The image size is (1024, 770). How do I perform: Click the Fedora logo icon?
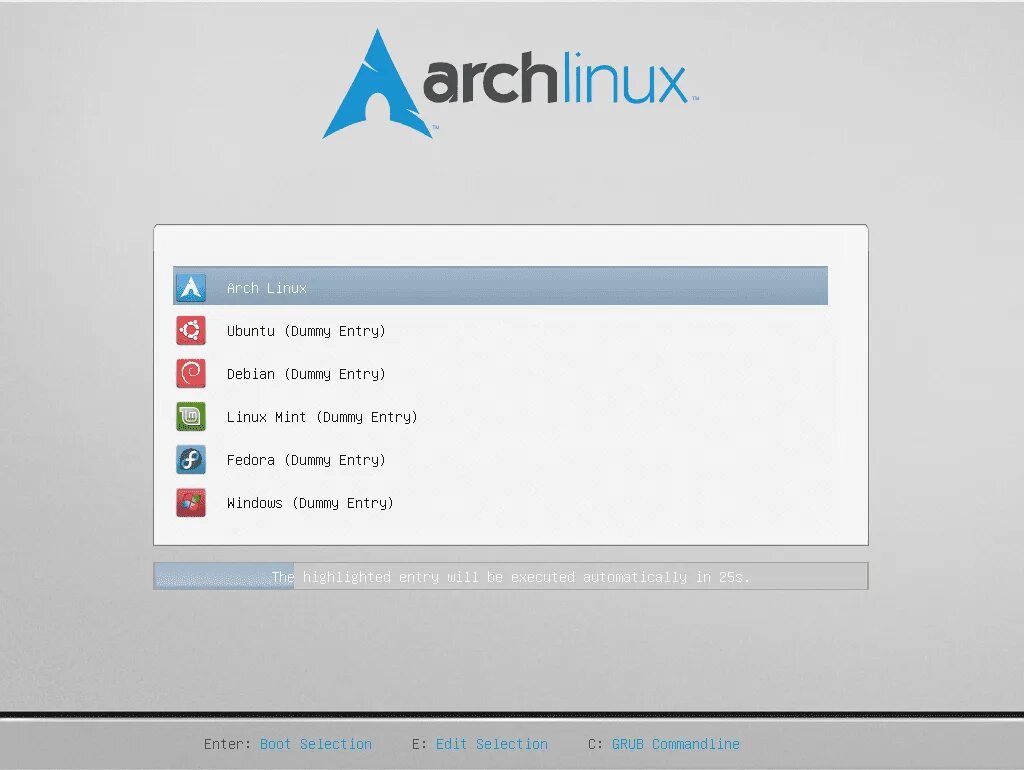click(x=191, y=460)
